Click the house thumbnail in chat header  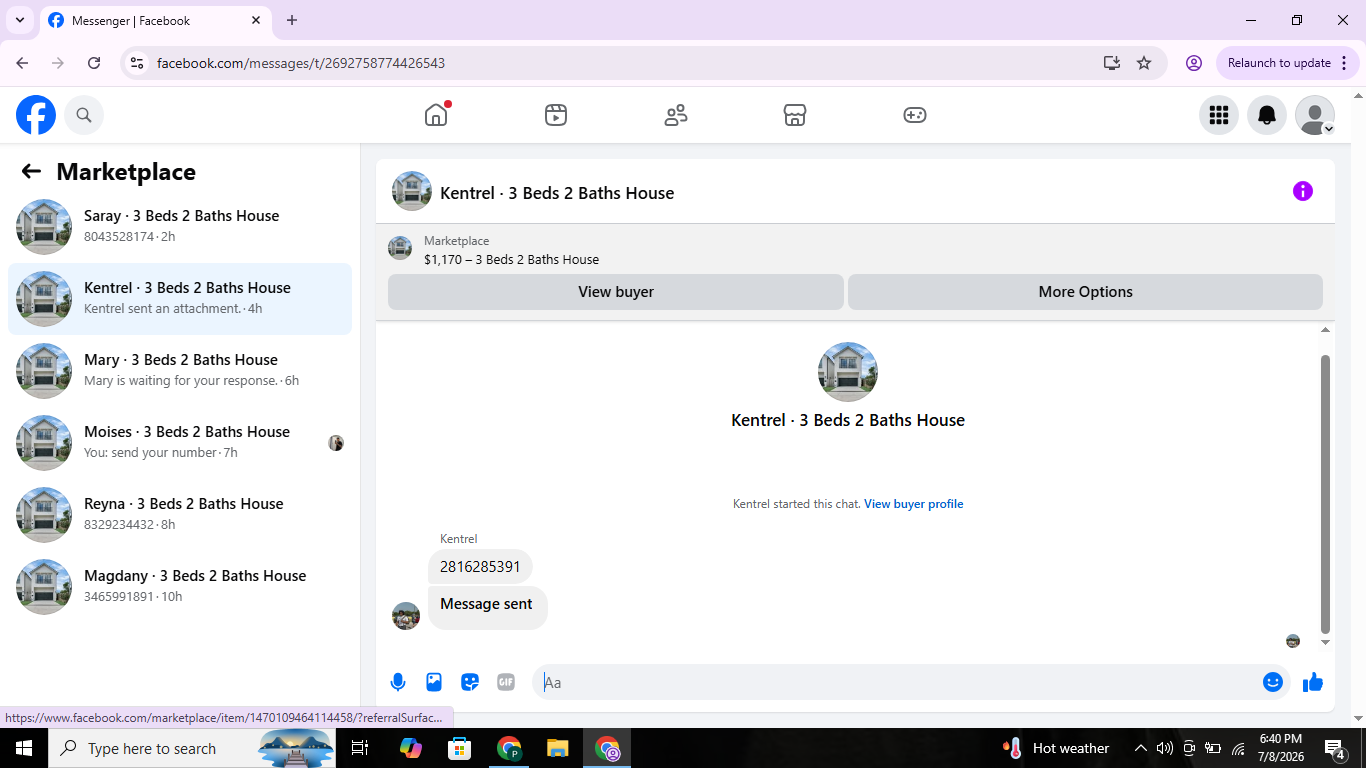tap(412, 191)
